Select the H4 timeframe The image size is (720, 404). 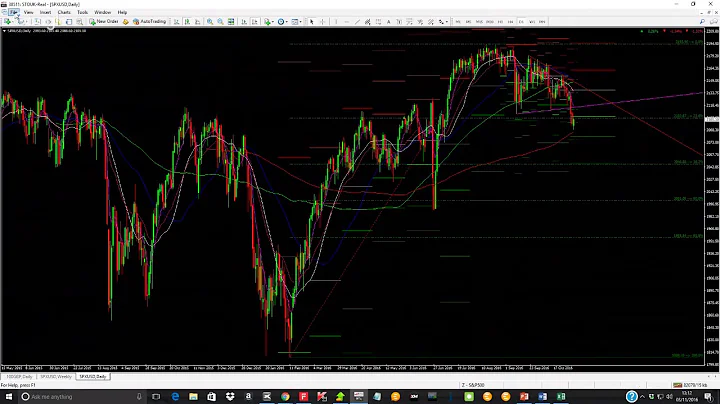tap(511, 22)
